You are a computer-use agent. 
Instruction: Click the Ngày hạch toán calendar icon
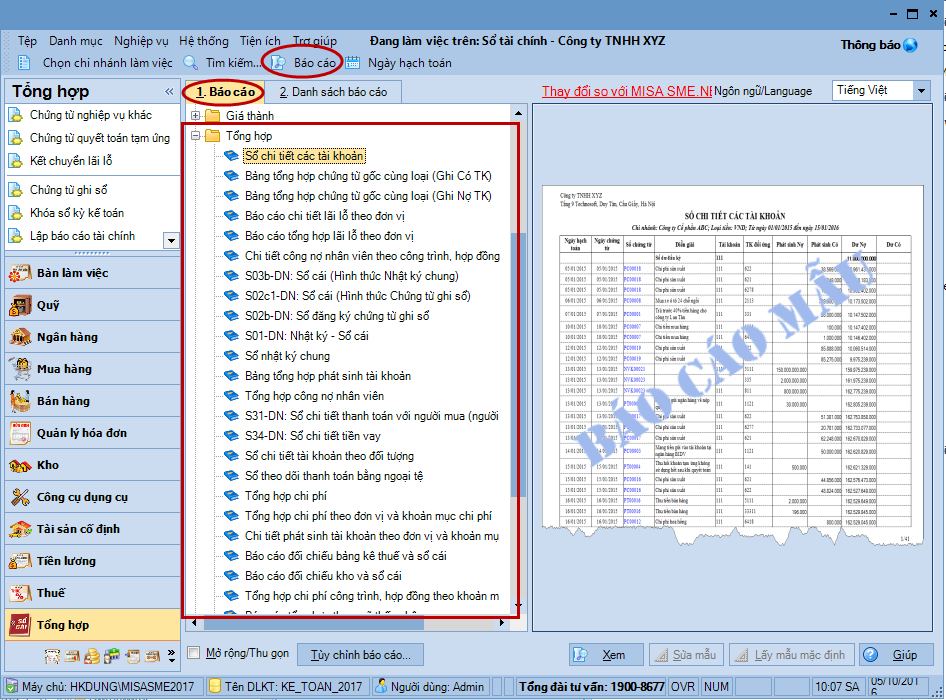(x=353, y=63)
